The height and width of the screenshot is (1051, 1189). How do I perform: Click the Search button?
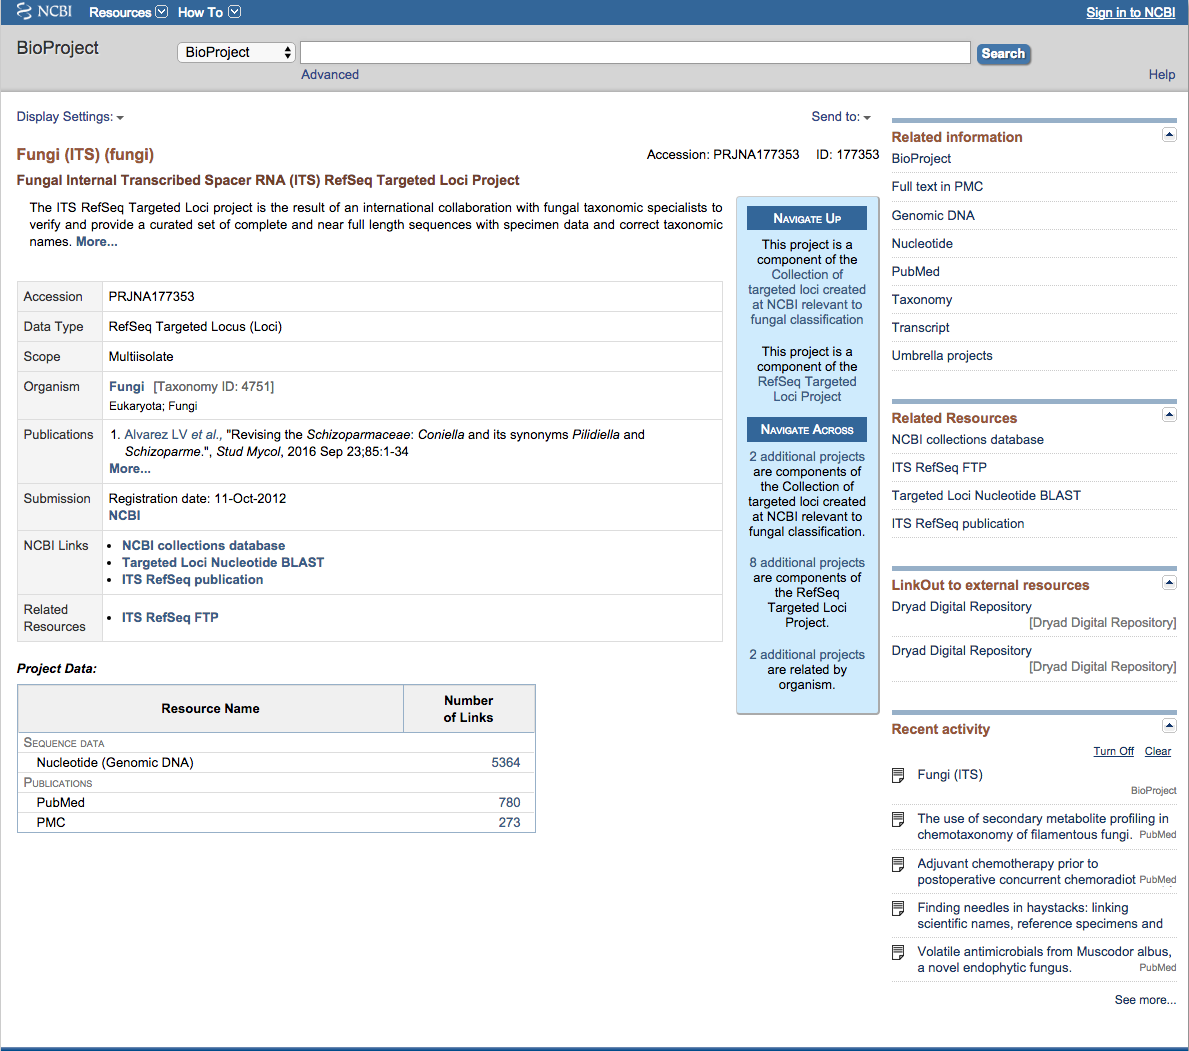(1002, 53)
